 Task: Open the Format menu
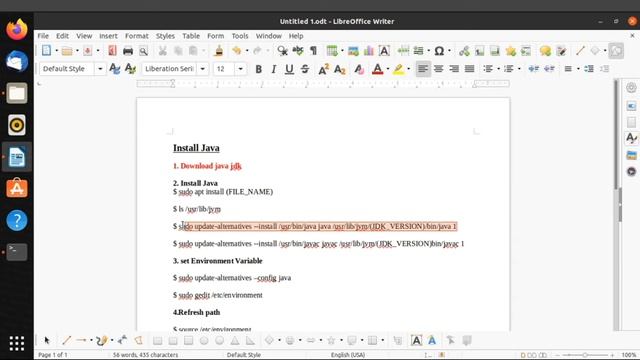(136, 36)
